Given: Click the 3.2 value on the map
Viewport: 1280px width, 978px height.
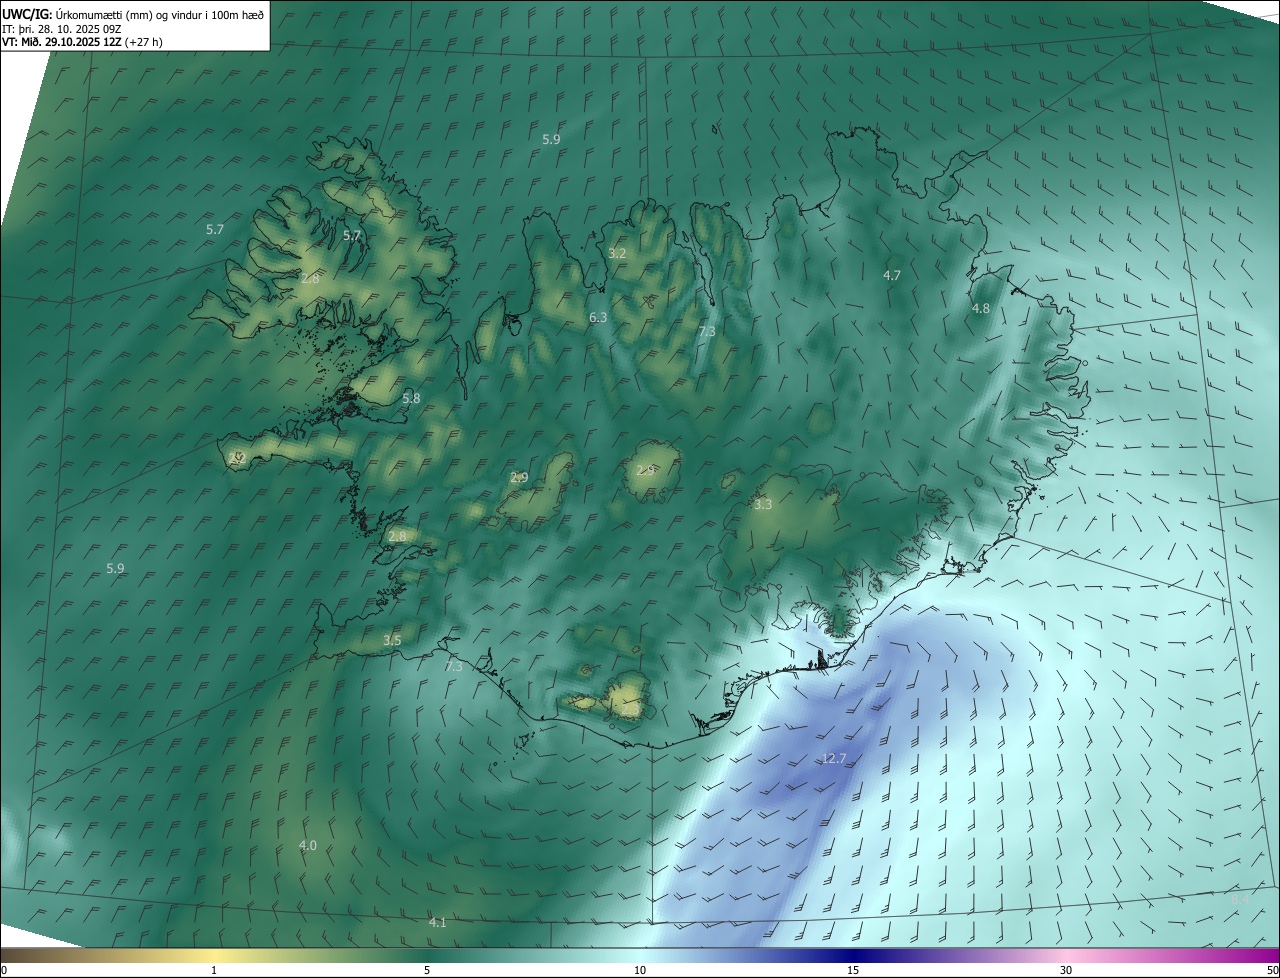Looking at the screenshot, I should 617,253.
